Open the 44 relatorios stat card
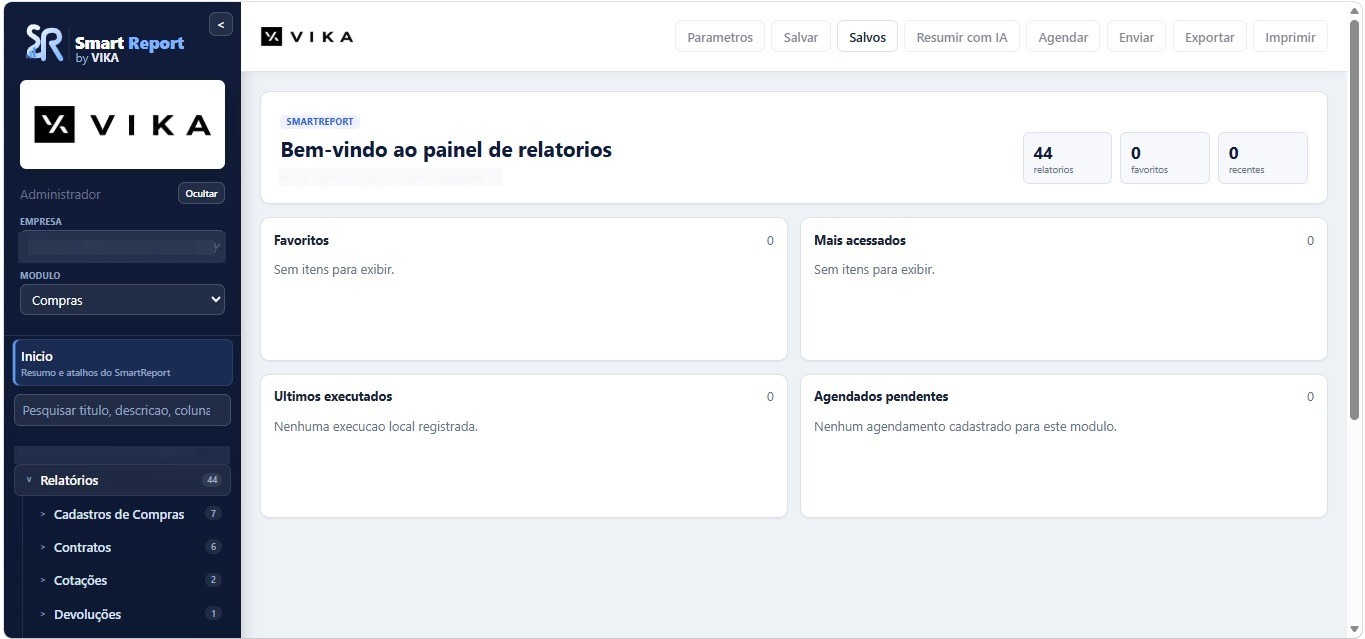 pyautogui.click(x=1067, y=158)
